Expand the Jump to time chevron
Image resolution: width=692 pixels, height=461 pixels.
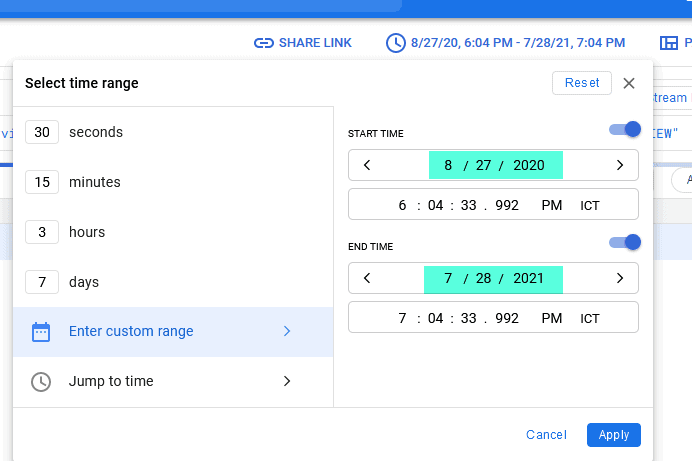(x=287, y=381)
